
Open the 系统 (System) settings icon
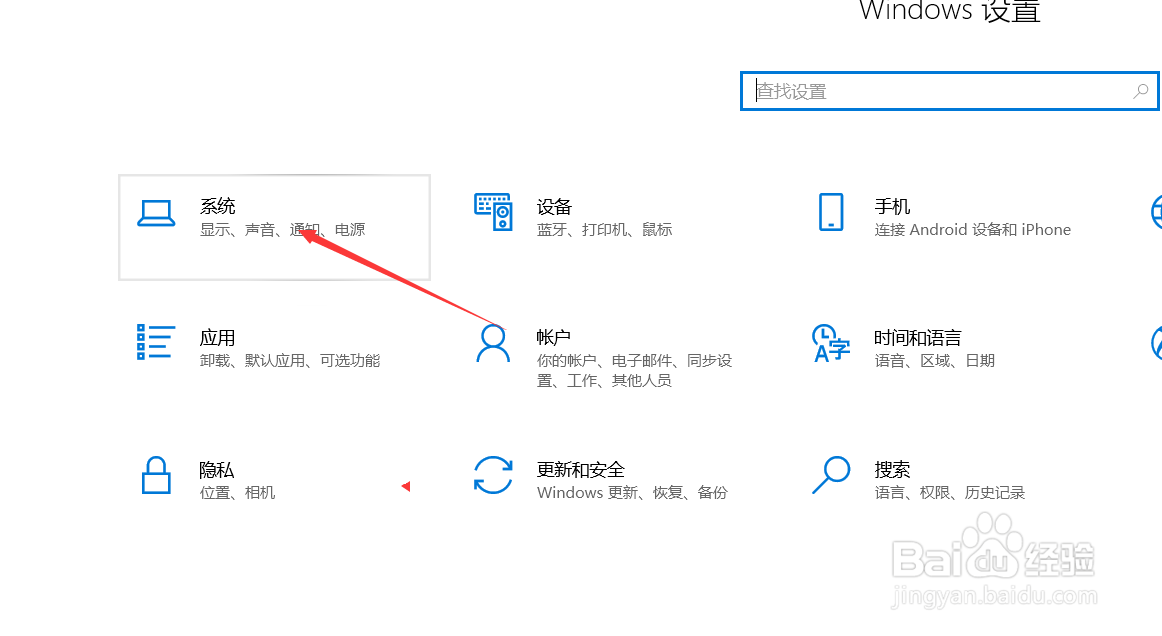click(156, 213)
